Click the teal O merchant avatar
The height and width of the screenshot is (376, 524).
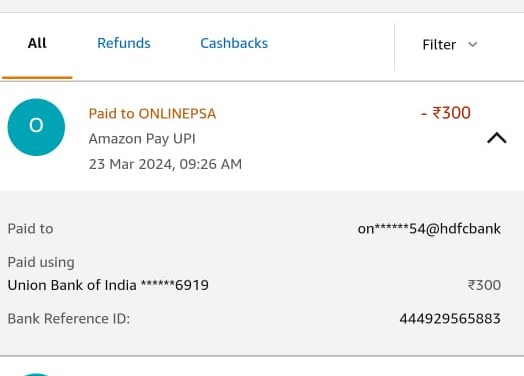coord(36,127)
